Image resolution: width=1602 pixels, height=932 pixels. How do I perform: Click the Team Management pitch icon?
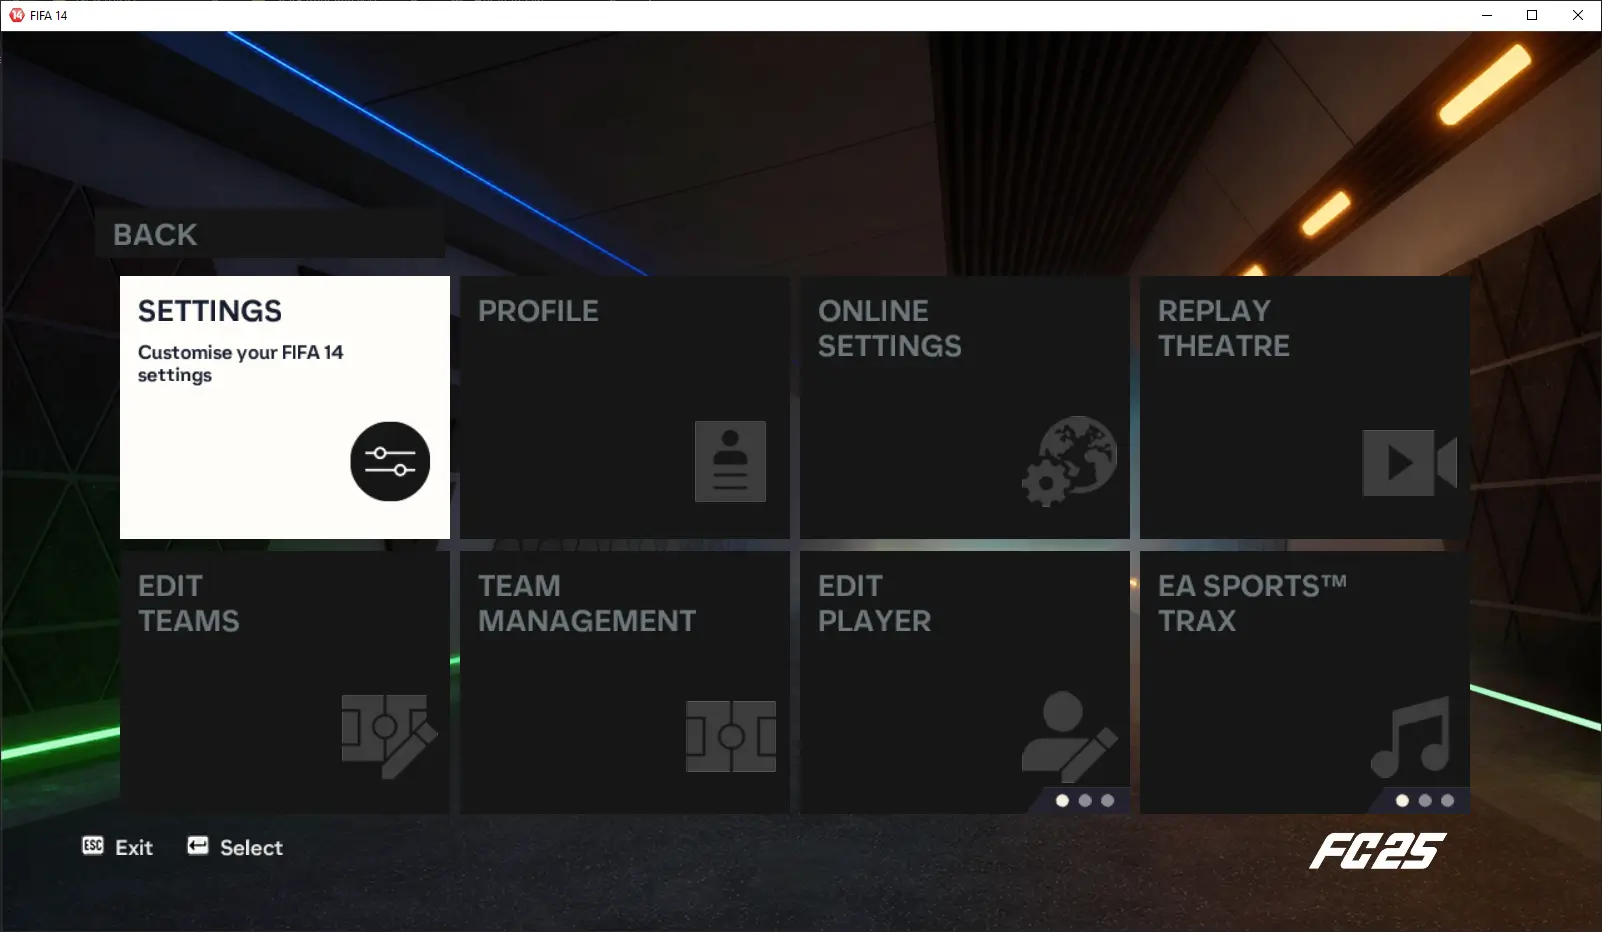(x=730, y=736)
